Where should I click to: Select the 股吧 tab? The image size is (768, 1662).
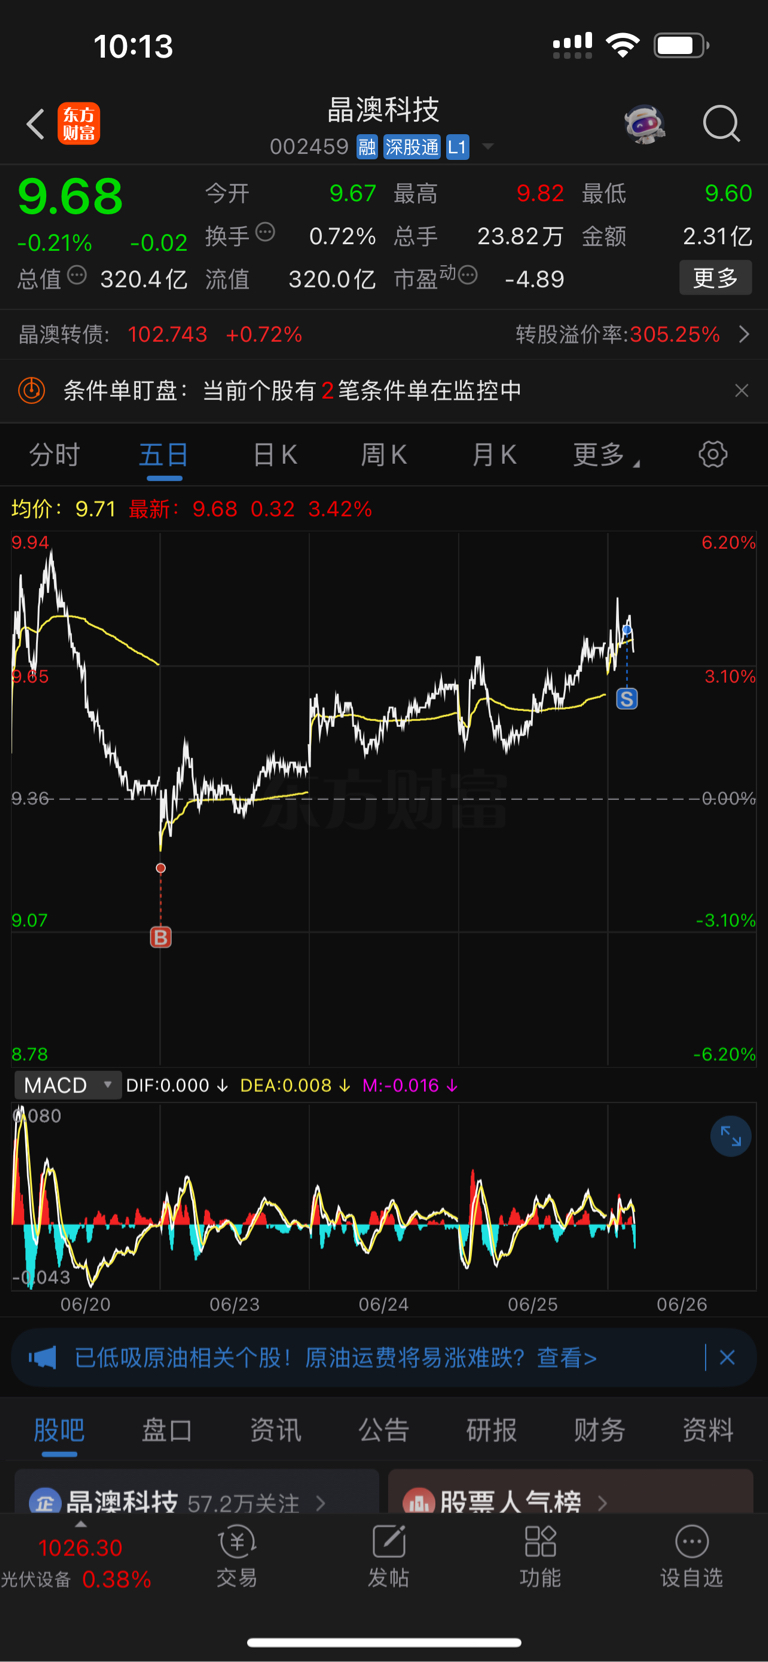click(x=59, y=1430)
